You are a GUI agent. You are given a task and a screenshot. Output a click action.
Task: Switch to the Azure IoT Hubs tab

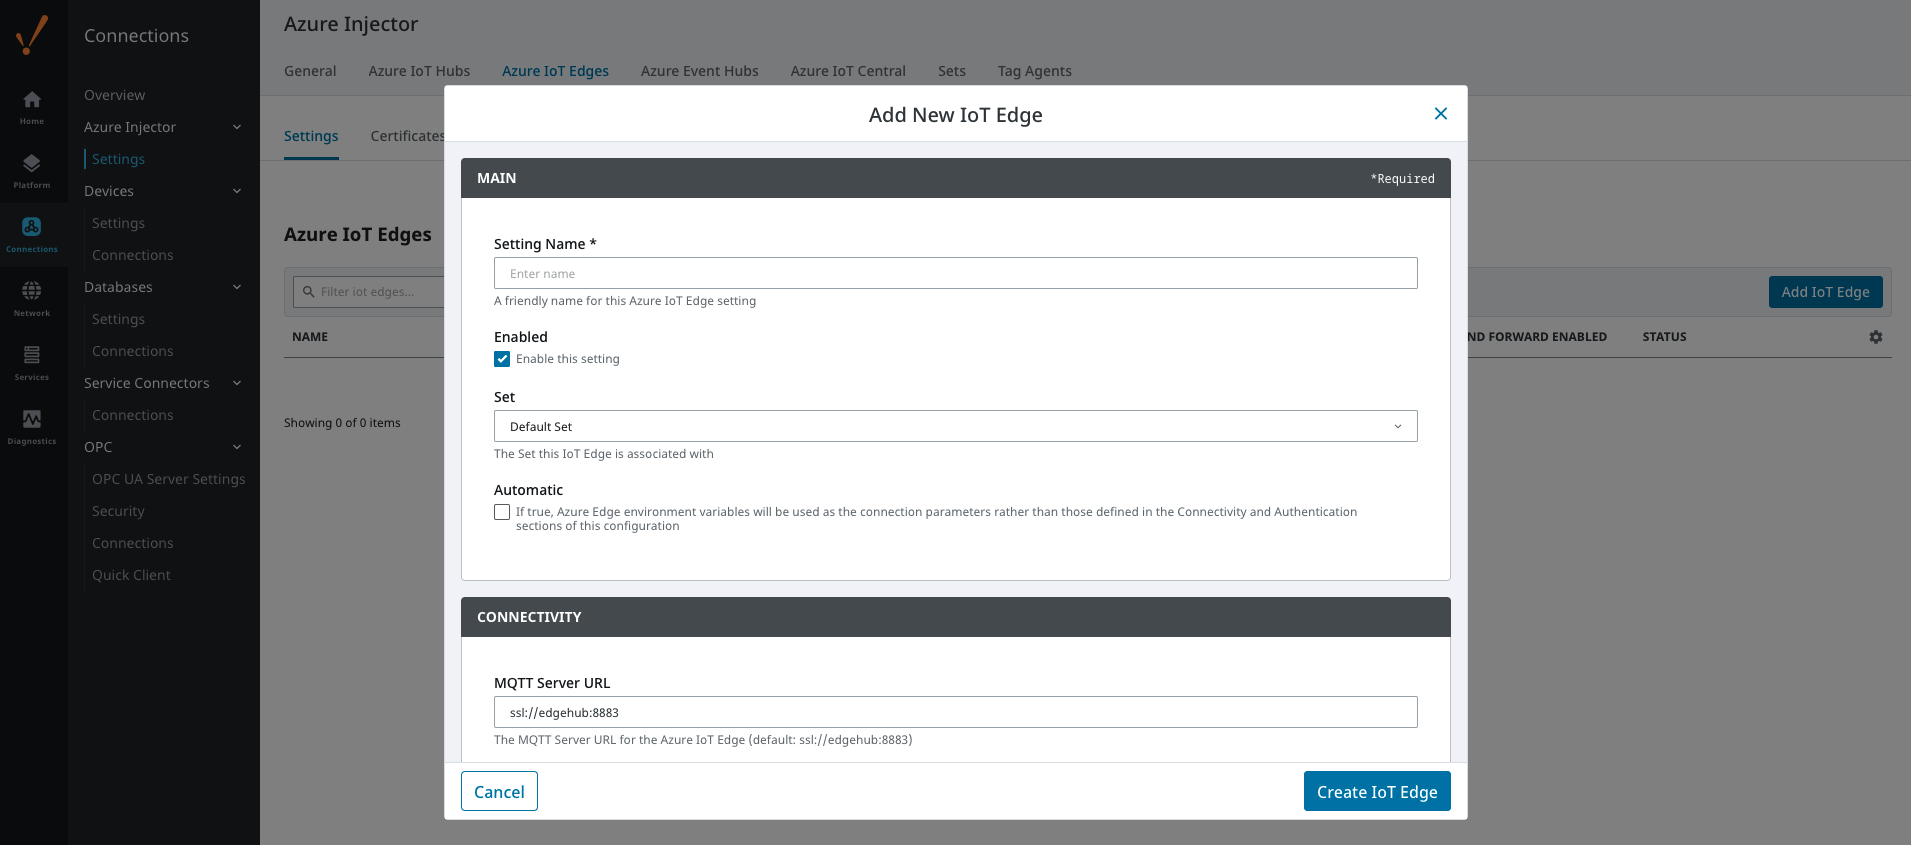[419, 71]
